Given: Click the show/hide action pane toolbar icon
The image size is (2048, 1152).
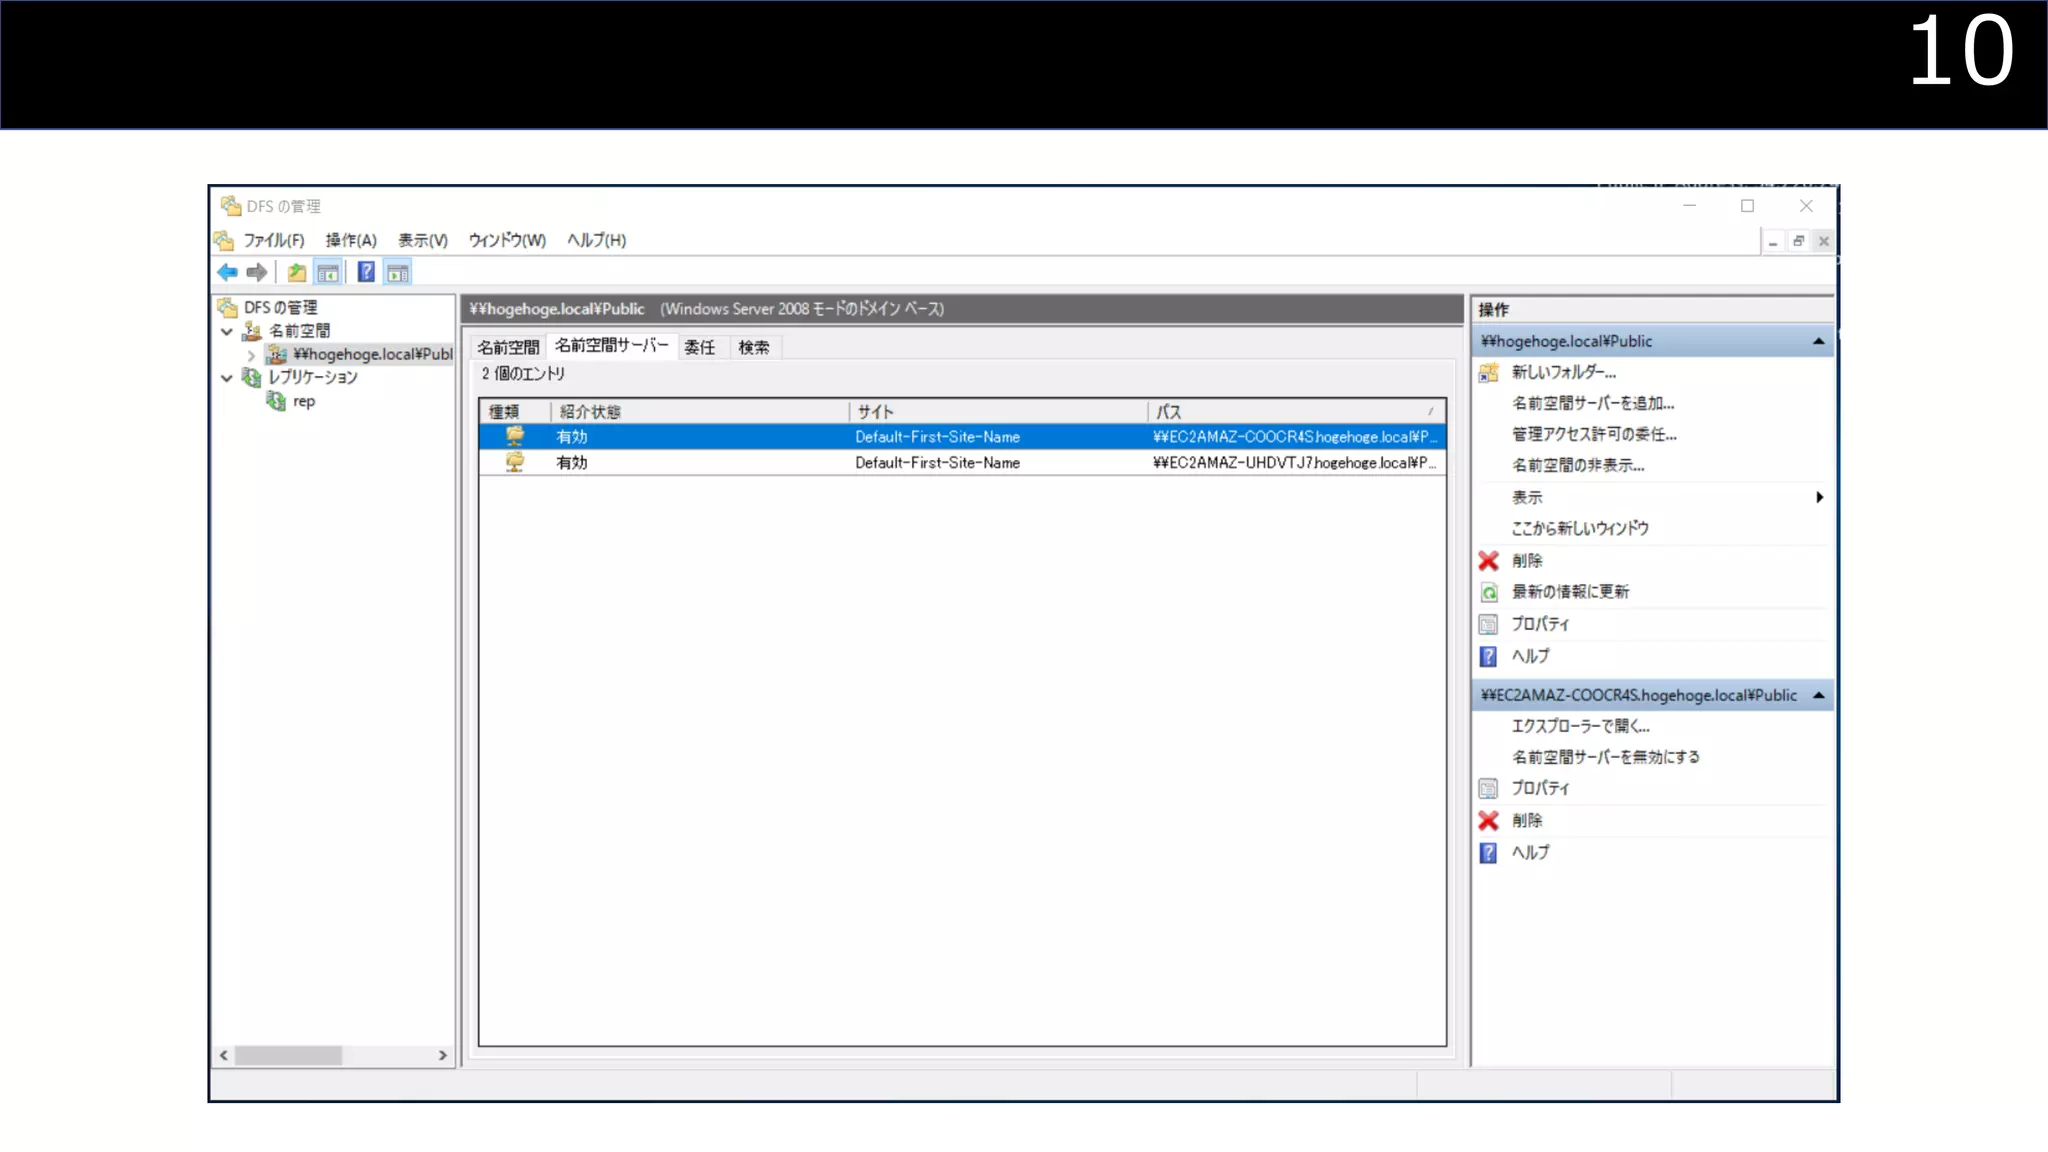Looking at the screenshot, I should pos(398,272).
